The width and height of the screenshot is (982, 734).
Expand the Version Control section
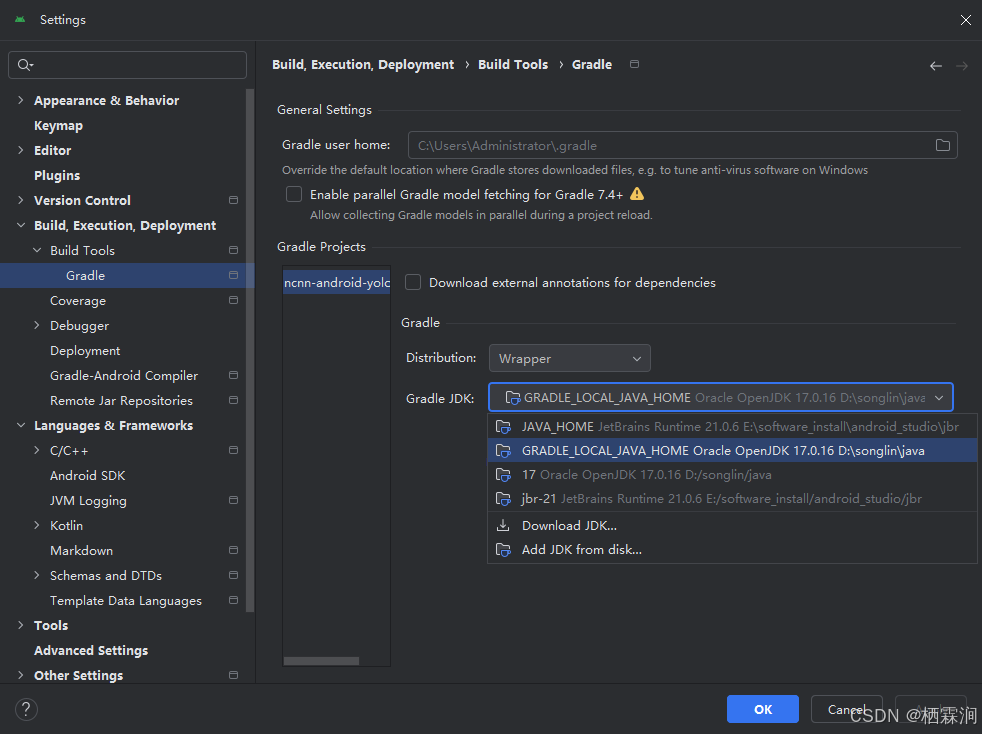pos(21,200)
